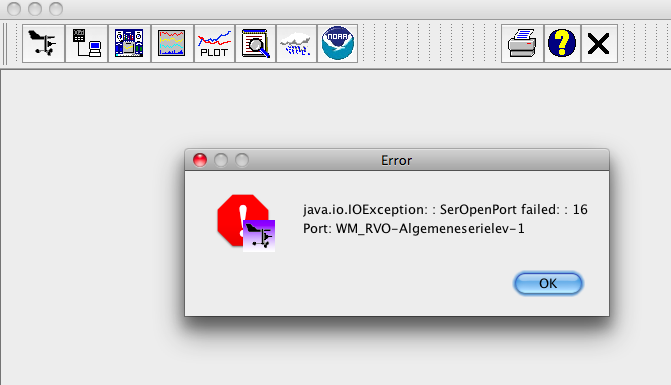The height and width of the screenshot is (385, 671).
Task: Open the browse records magnifier tool
Action: 255,43
